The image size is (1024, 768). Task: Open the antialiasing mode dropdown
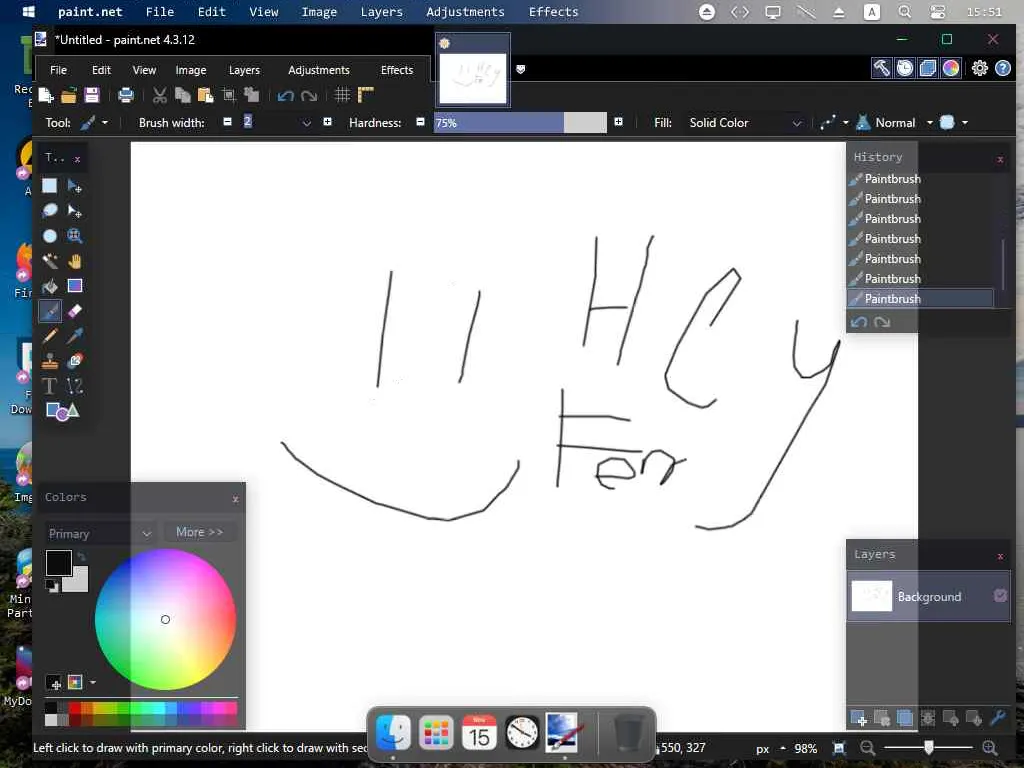click(846, 122)
